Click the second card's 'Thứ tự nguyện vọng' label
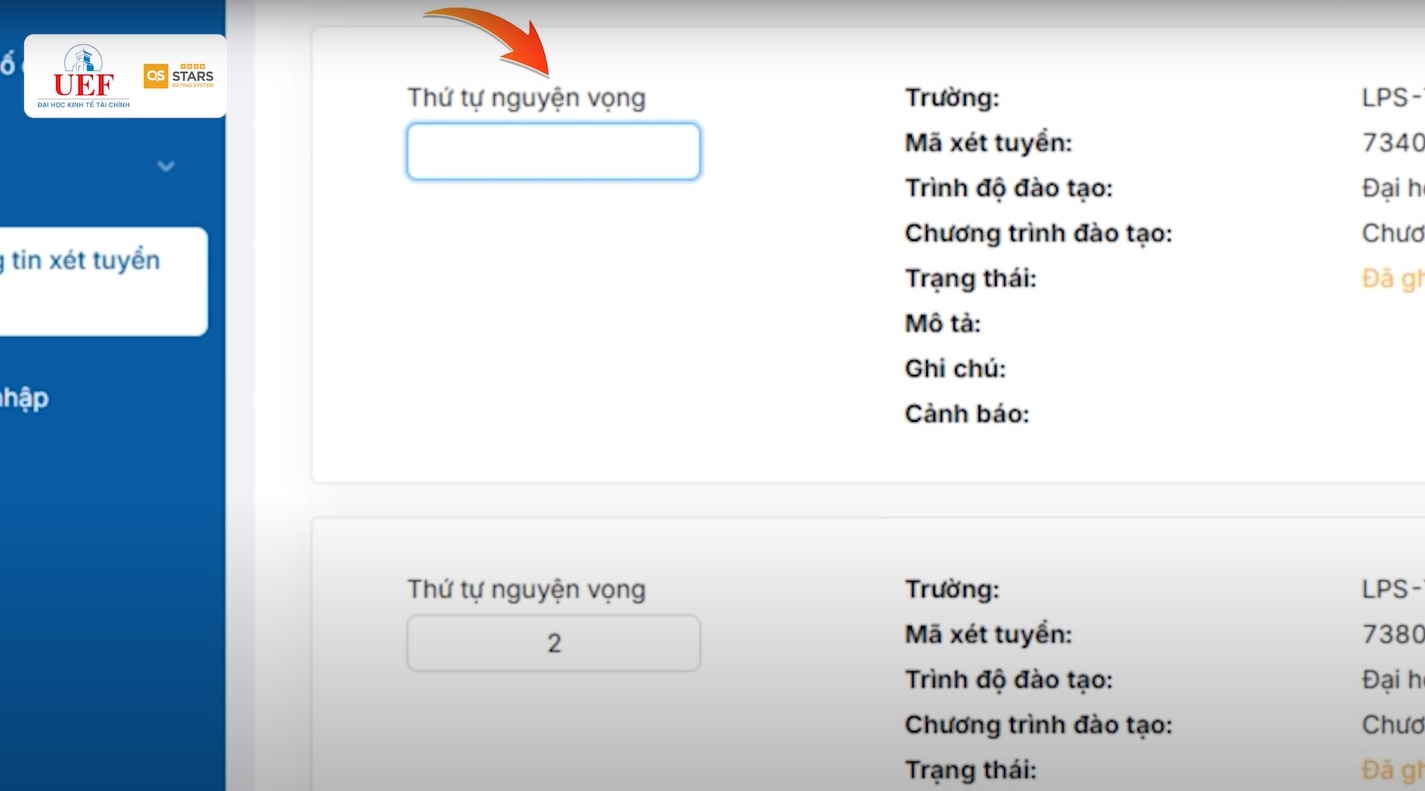Image resolution: width=1425 pixels, height=791 pixels. point(526,590)
